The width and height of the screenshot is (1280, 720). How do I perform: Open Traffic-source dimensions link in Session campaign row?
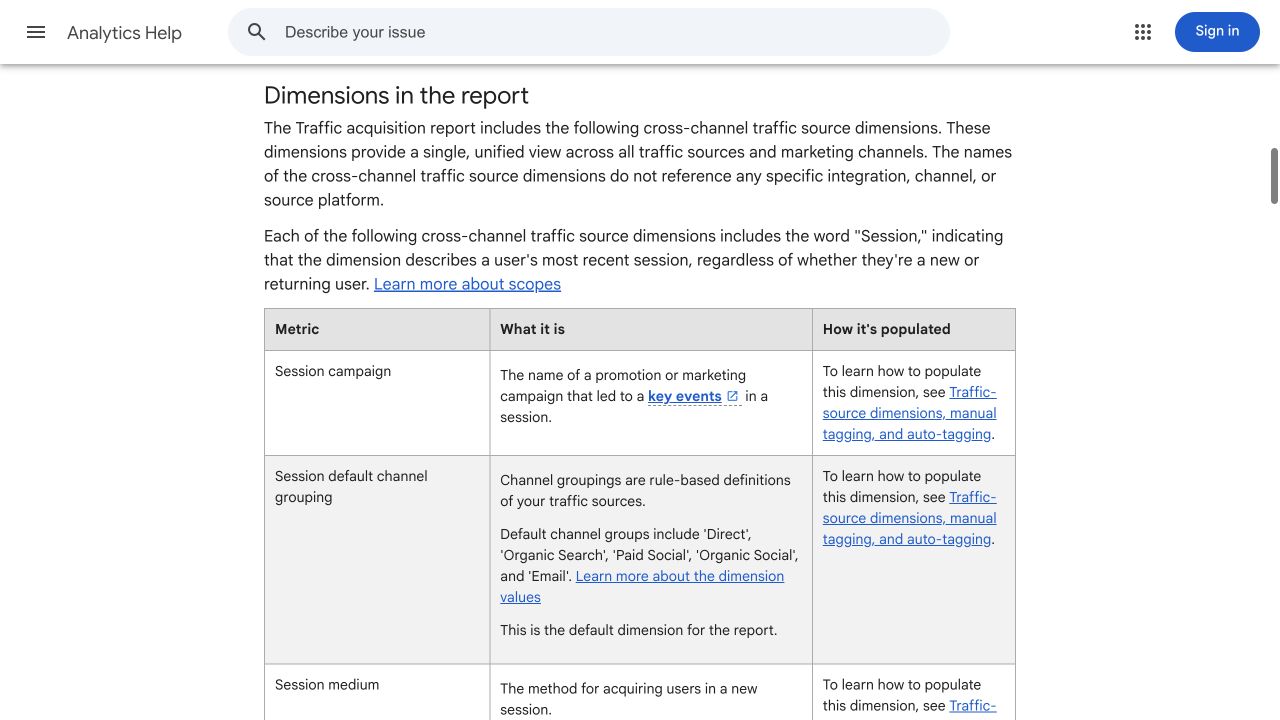pos(909,413)
